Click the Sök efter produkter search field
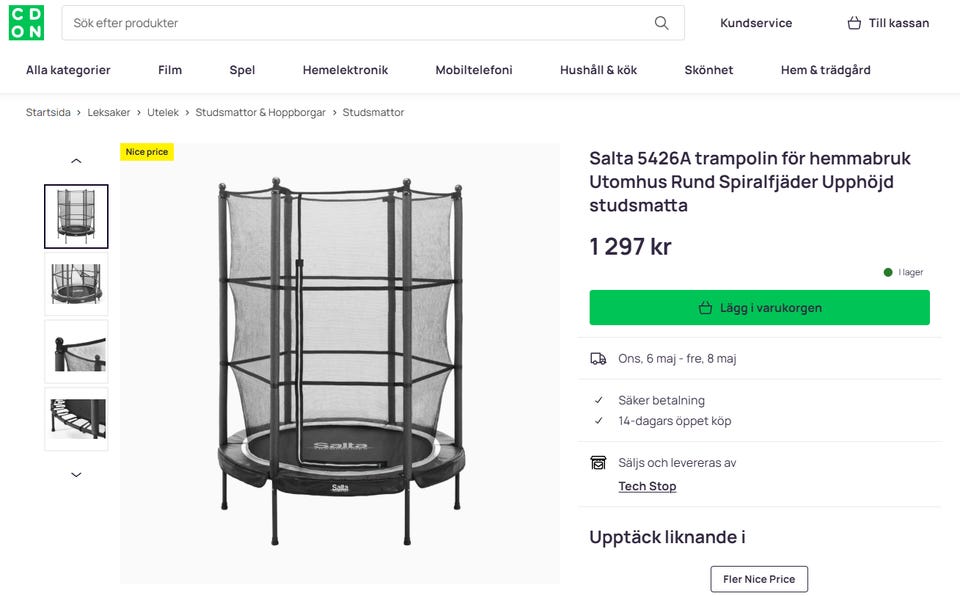 300,22
